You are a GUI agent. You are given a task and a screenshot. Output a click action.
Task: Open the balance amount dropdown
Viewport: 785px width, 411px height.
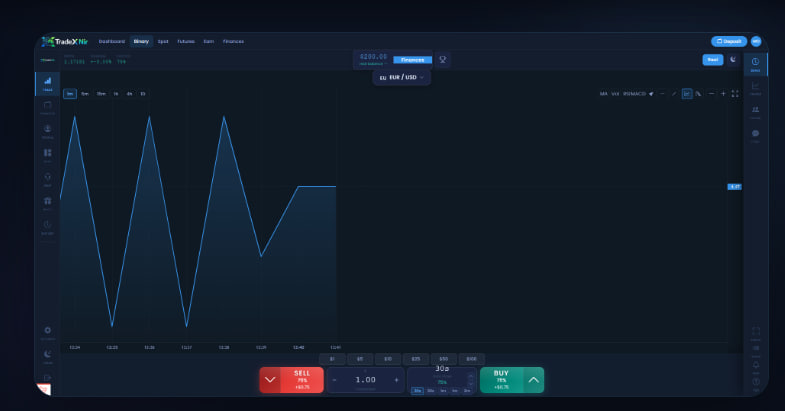(373, 59)
